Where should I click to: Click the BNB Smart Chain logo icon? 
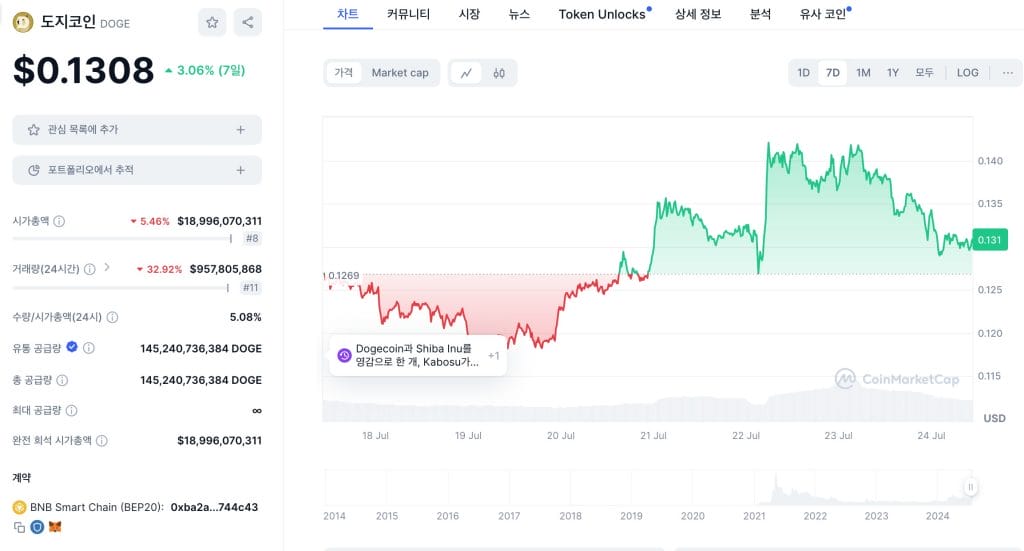click(20, 507)
